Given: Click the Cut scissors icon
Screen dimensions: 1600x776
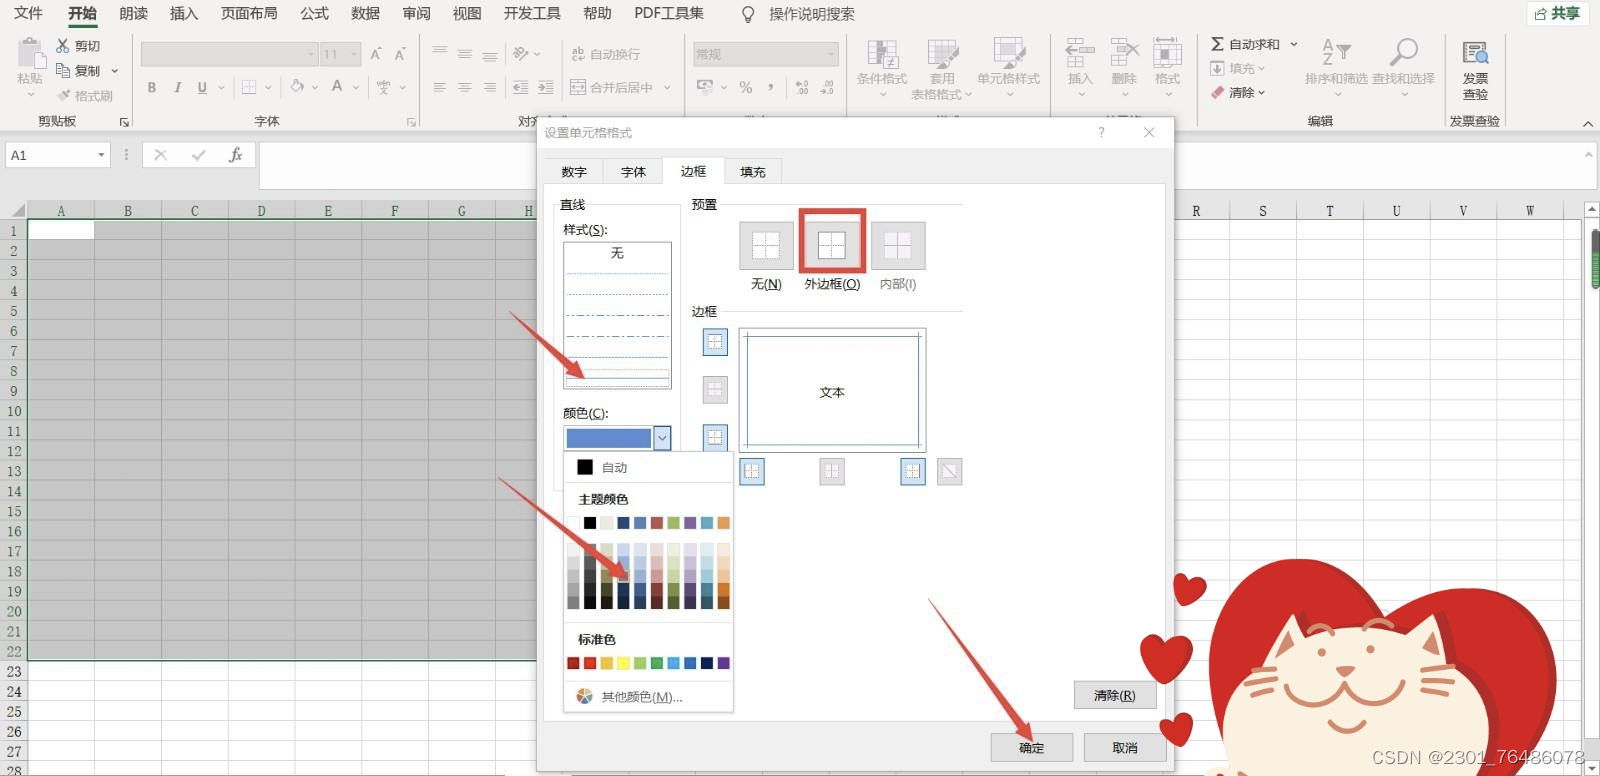Looking at the screenshot, I should [x=63, y=46].
